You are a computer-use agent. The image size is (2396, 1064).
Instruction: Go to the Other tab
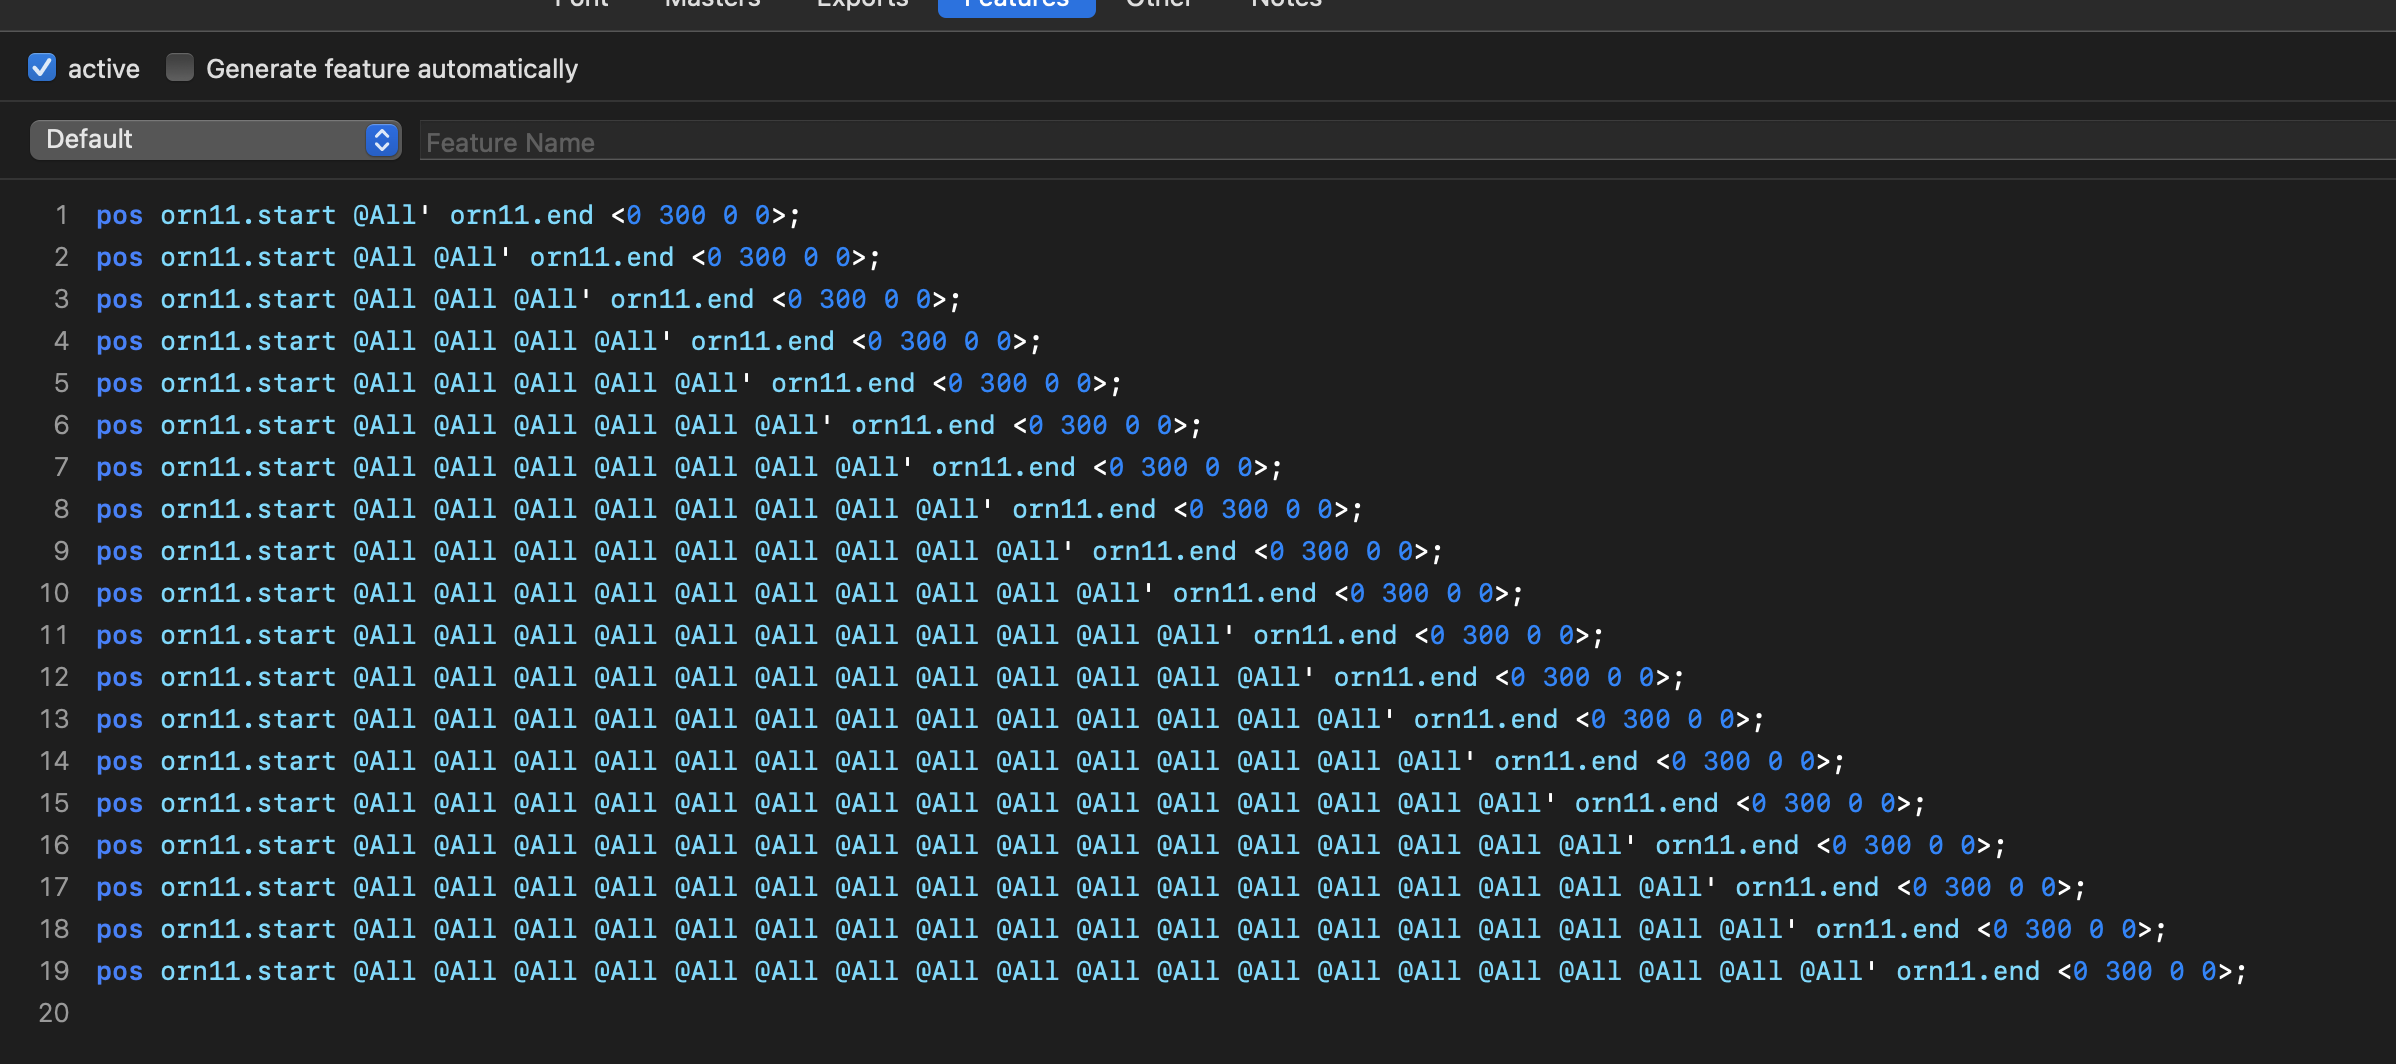(x=1158, y=4)
